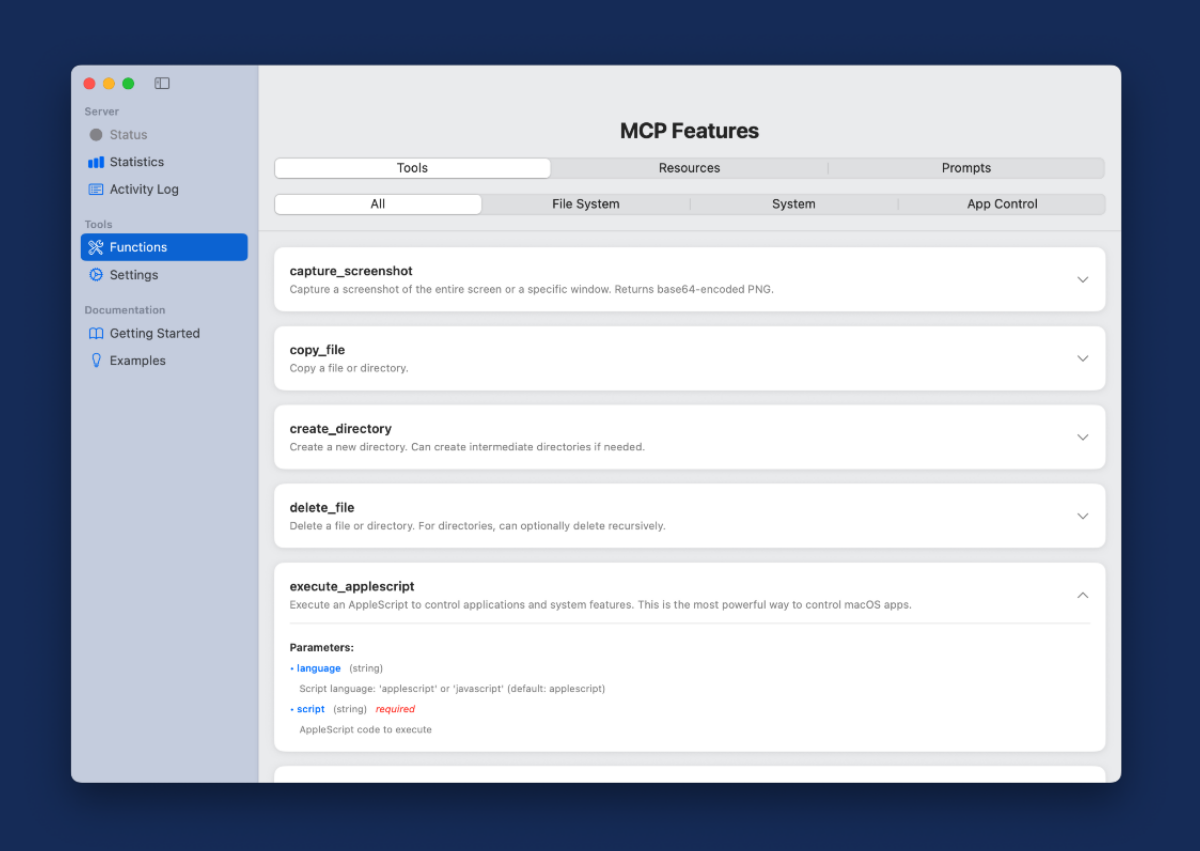This screenshot has width=1200, height=851.
Task: Switch to the Prompts tab
Action: click(966, 168)
